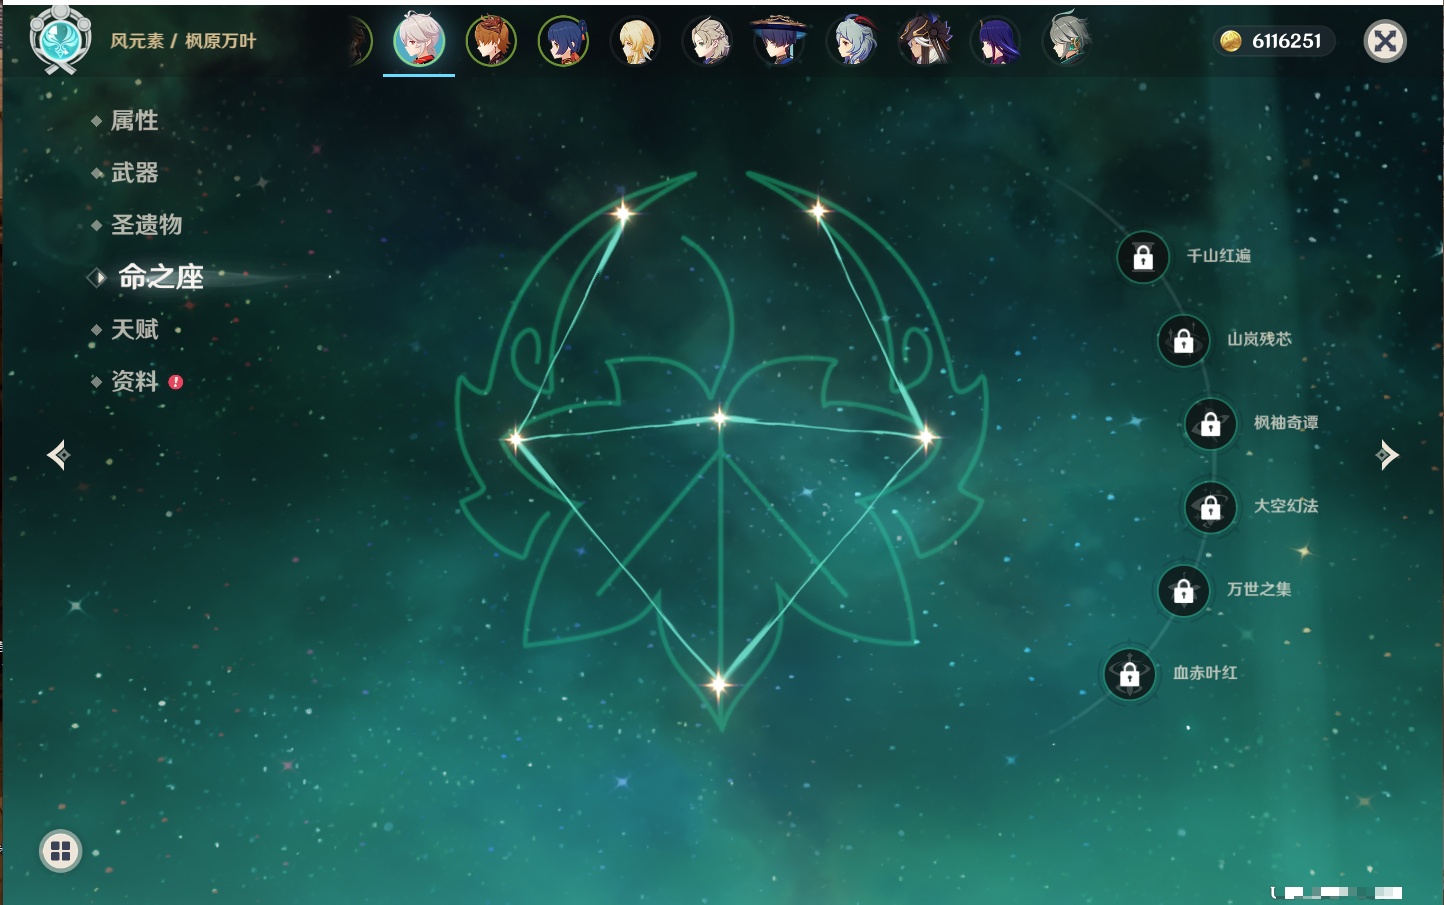Image resolution: width=1444 pixels, height=905 pixels.
Task: Go to the previous character with left arrow
Action: tap(58, 455)
